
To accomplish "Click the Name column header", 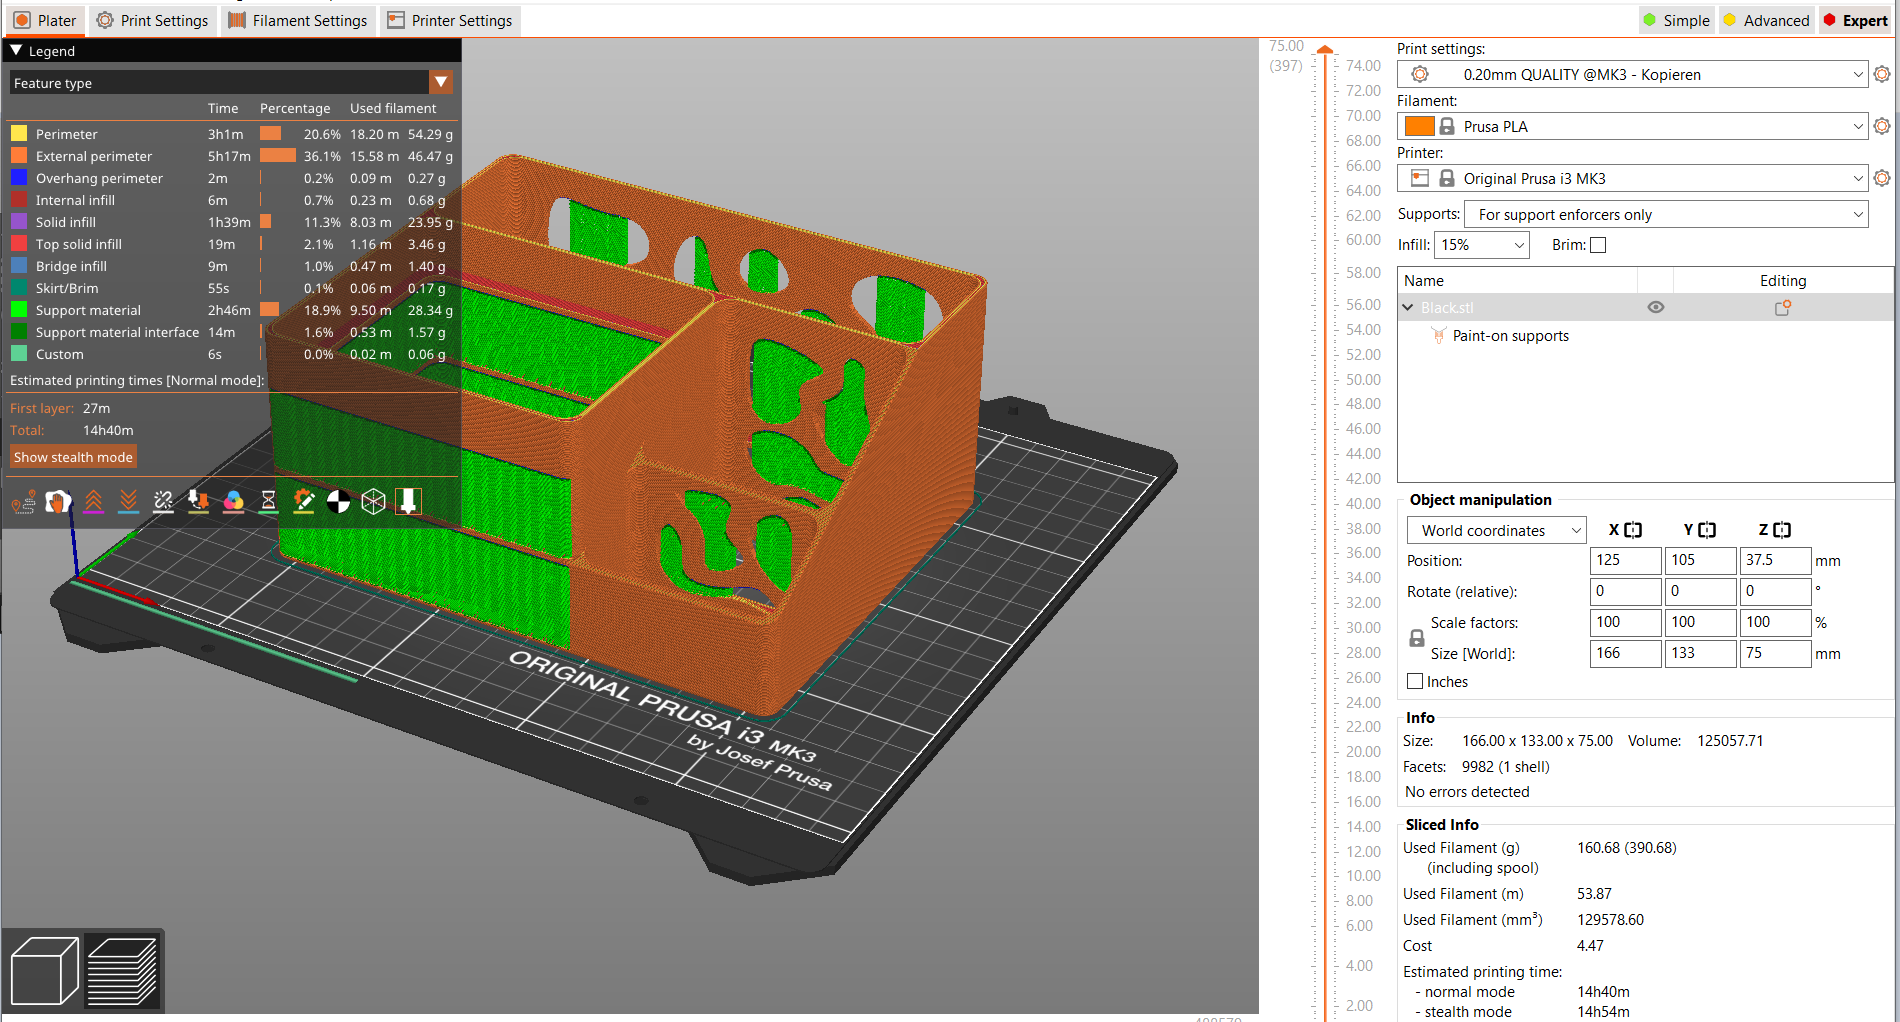I will [1517, 281].
